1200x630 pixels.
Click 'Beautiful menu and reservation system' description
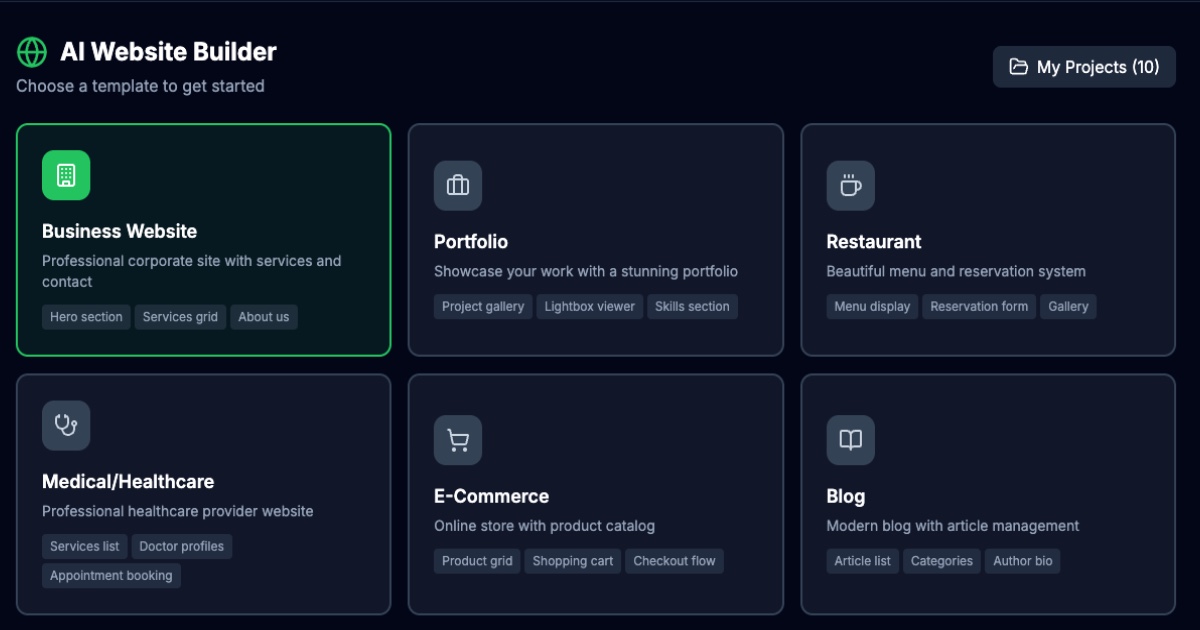click(956, 271)
